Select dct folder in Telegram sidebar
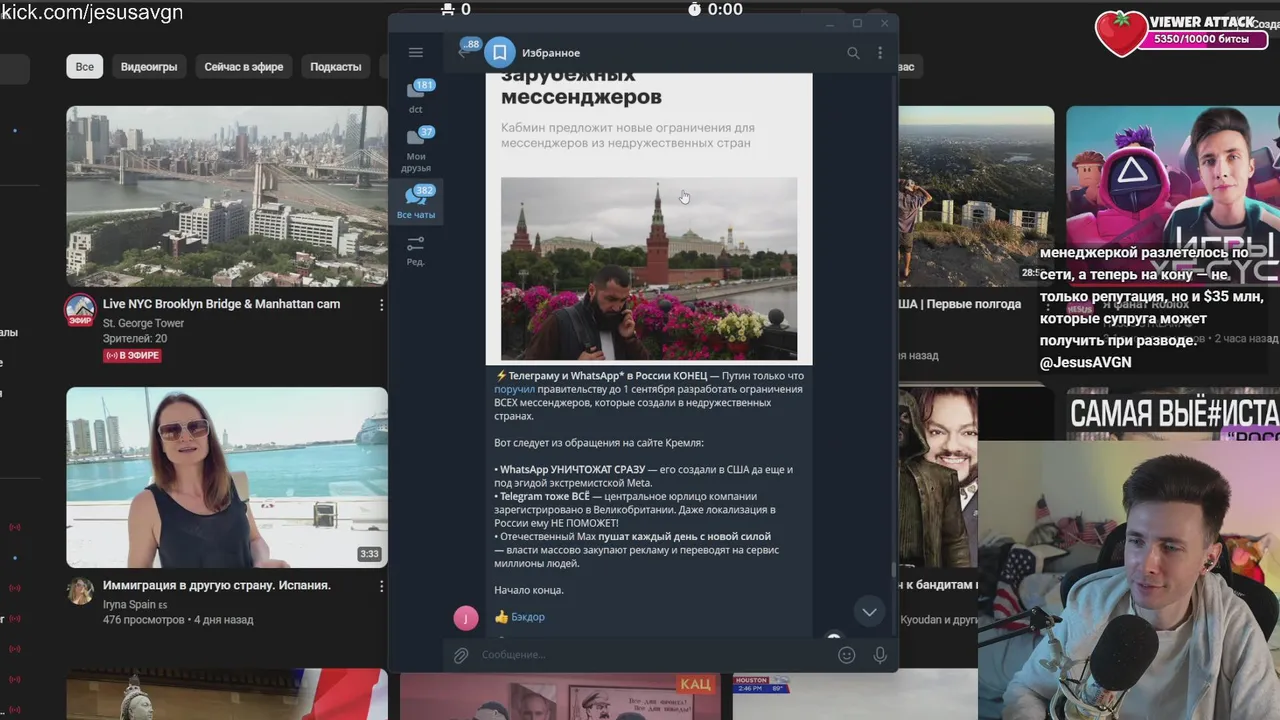The height and width of the screenshot is (720, 1280). [416, 97]
